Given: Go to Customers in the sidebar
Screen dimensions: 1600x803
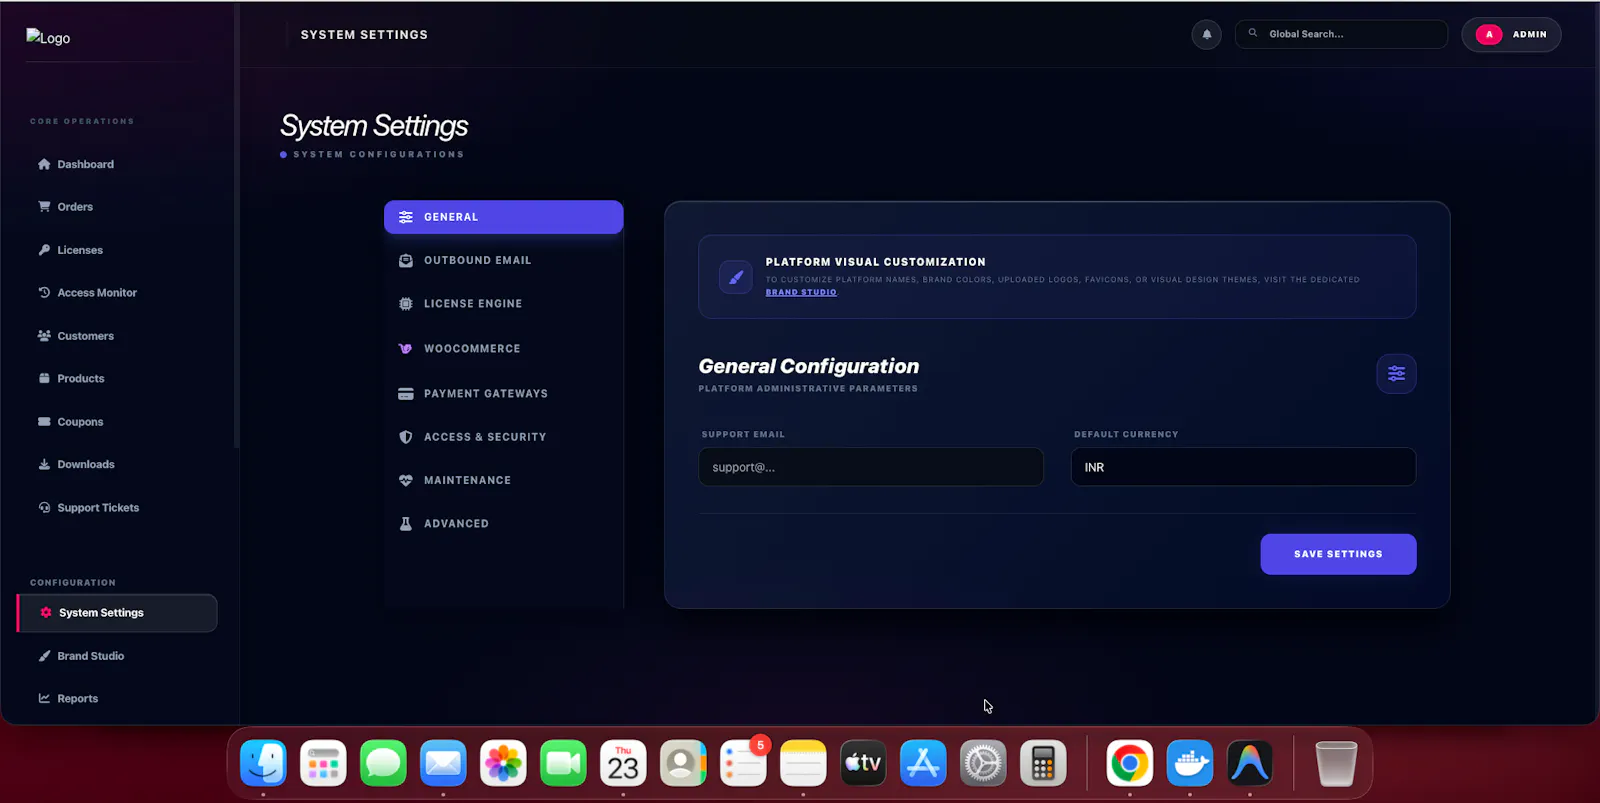Looking at the screenshot, I should [x=85, y=336].
